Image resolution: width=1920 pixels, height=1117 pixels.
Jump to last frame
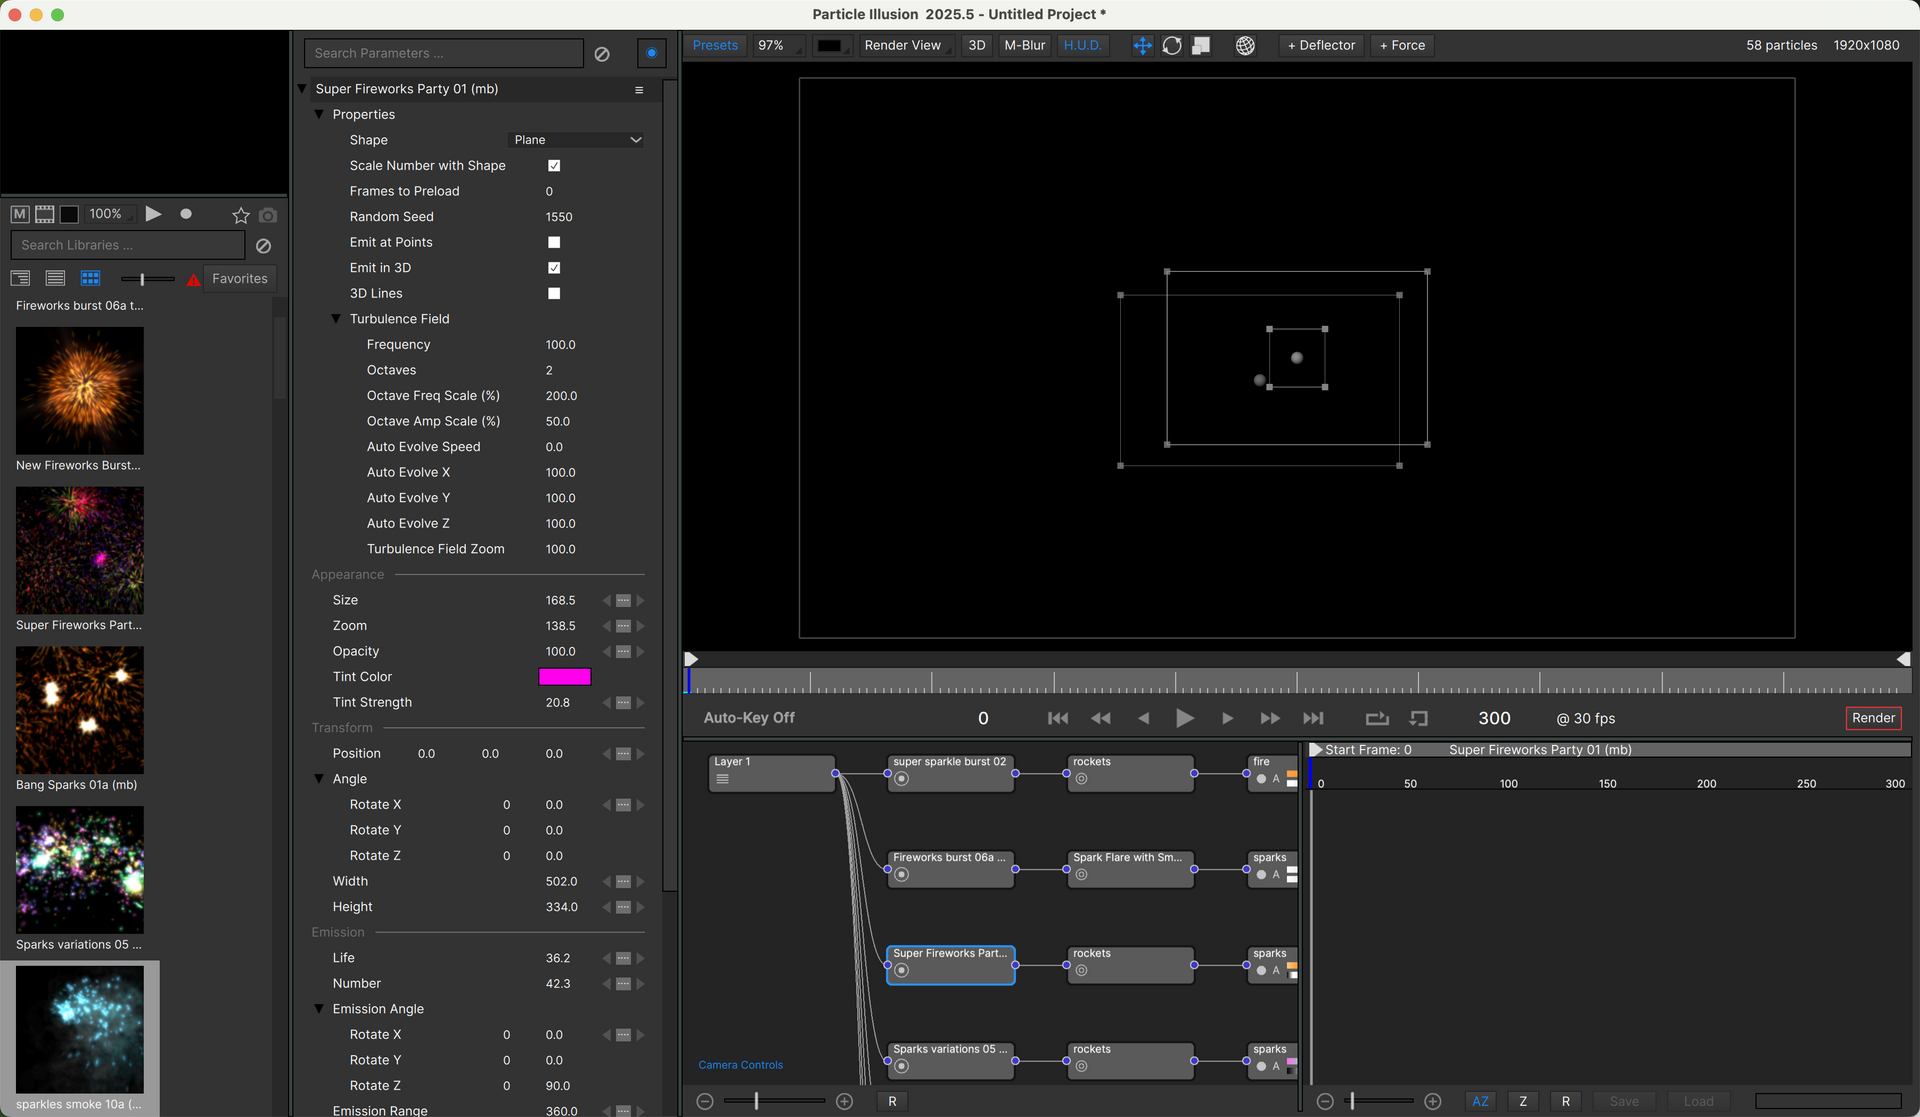(x=1313, y=718)
